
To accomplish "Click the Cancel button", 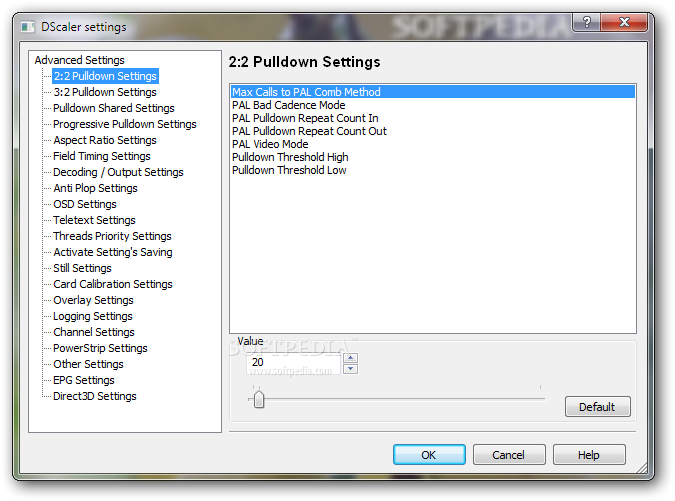I will 509,455.
